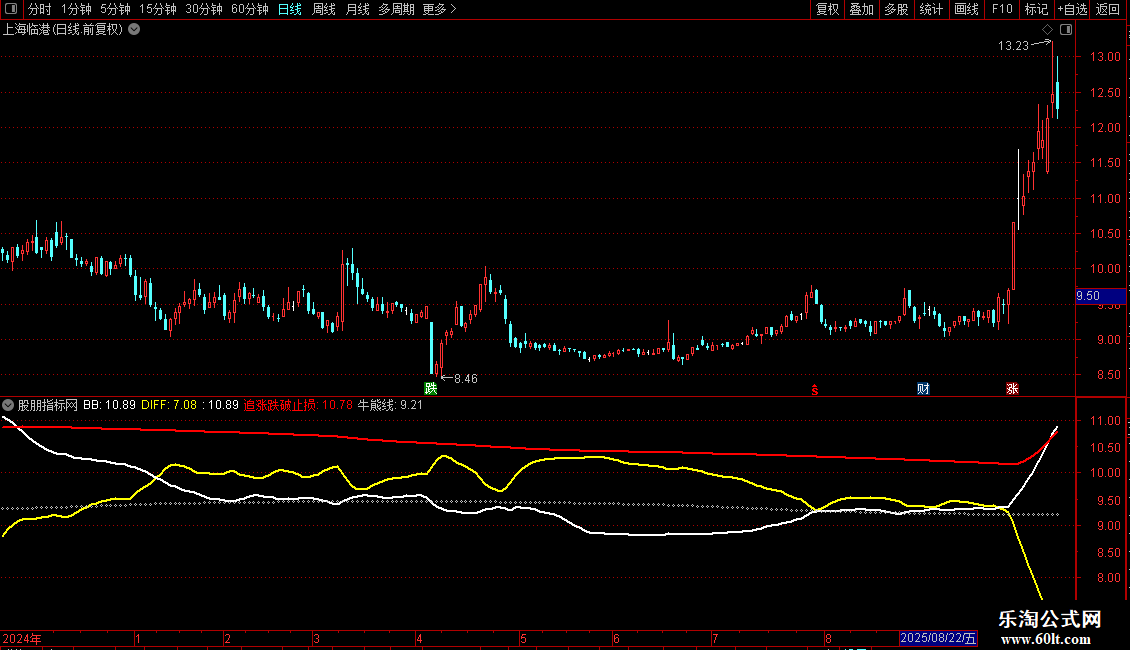Click the panel layout icon at top-left

[11, 9]
